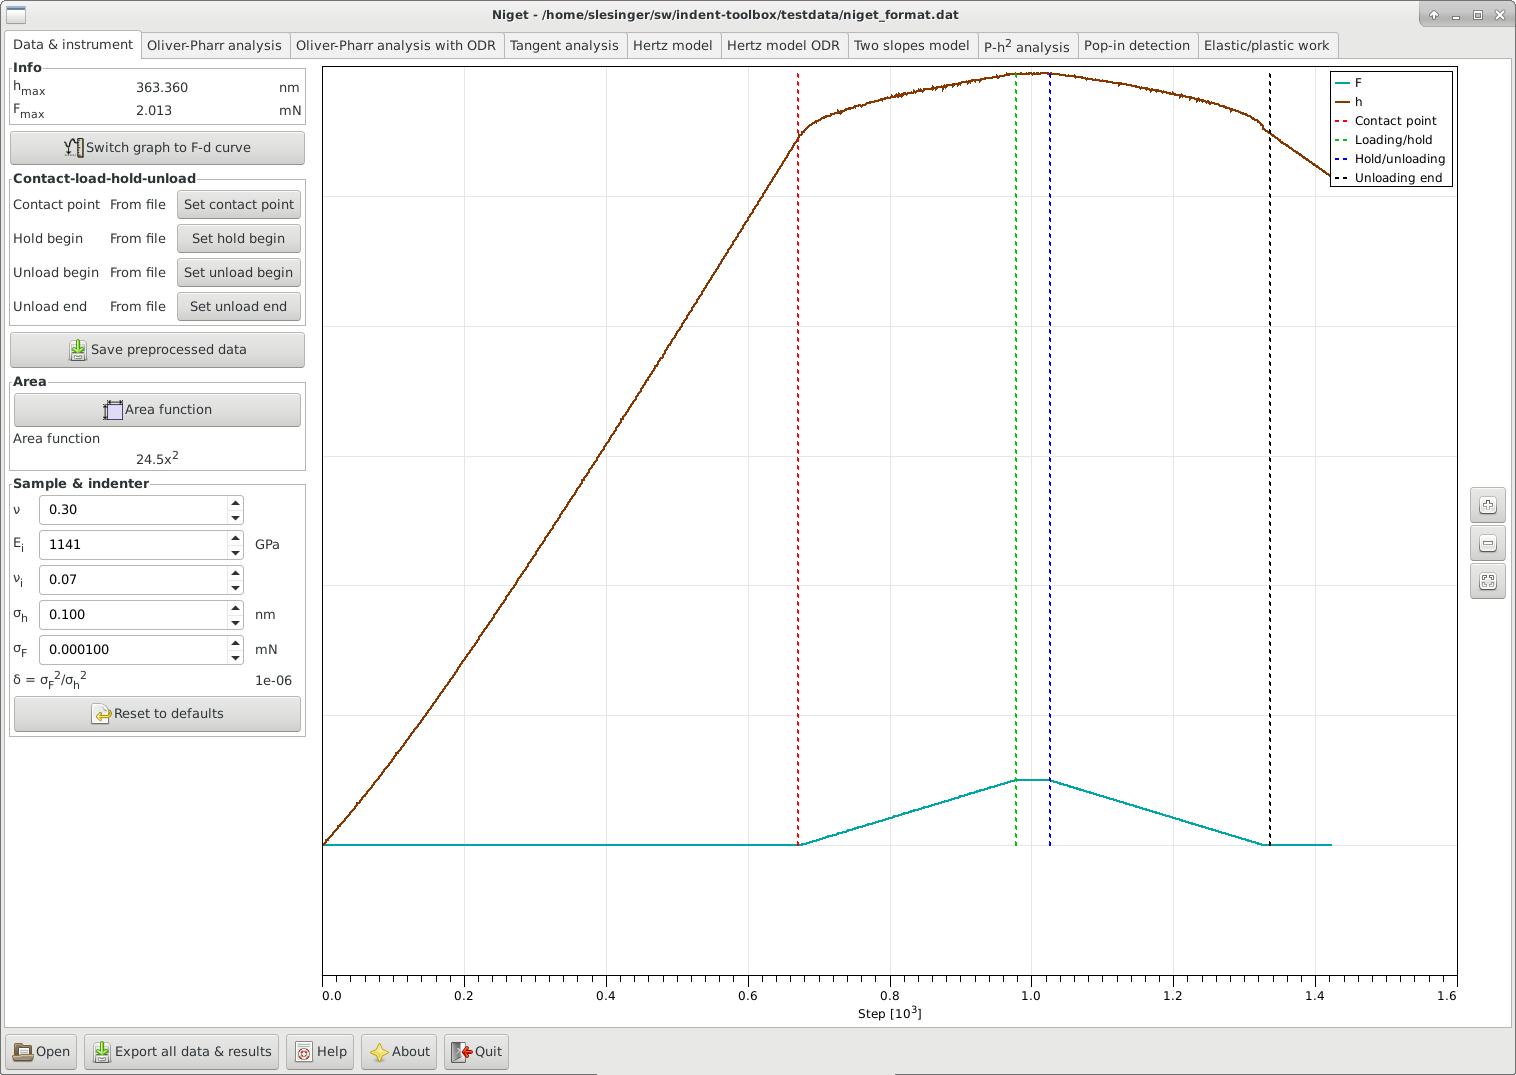Decrease the ν value with down arrow

coord(236,517)
